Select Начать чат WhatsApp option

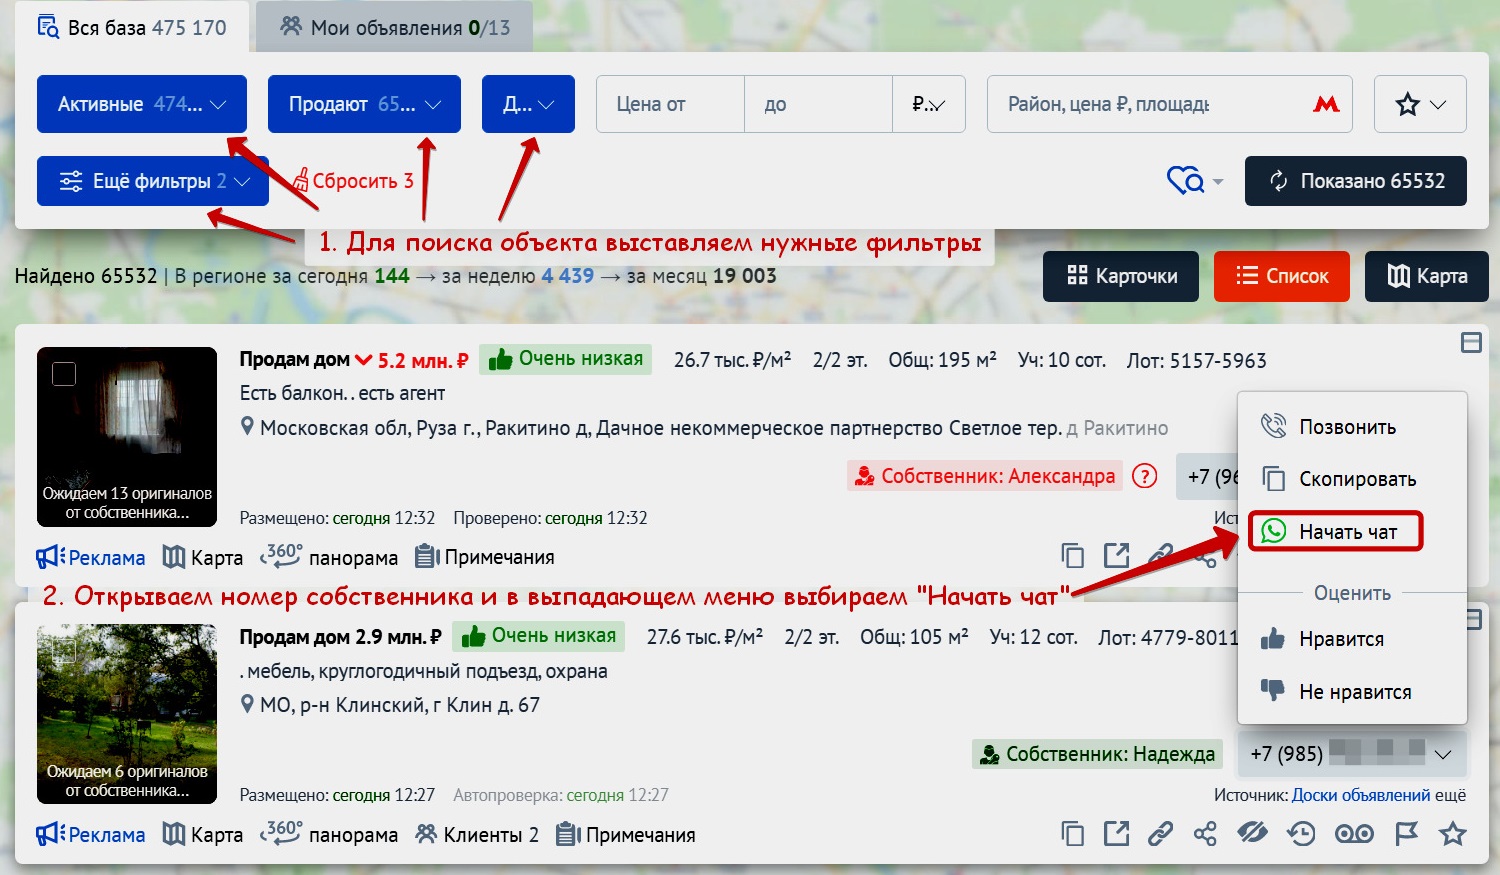click(x=1335, y=532)
